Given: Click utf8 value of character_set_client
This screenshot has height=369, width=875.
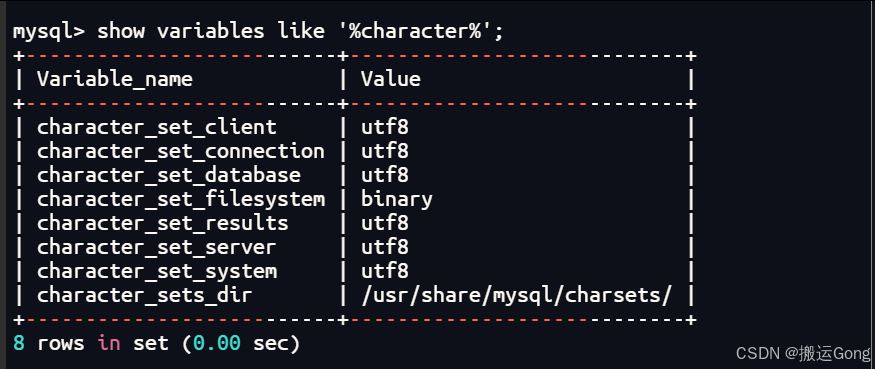Looking at the screenshot, I should [385, 127].
